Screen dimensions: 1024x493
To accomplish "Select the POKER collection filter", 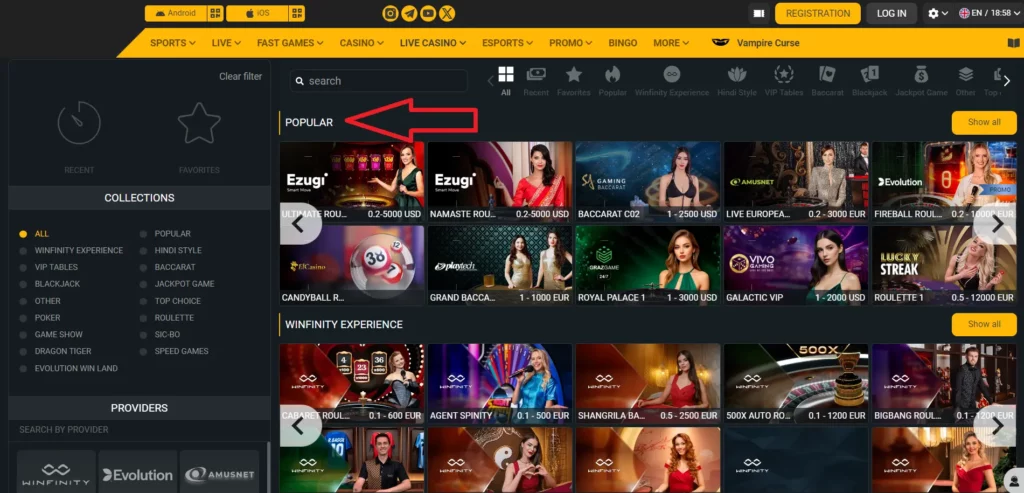I will (x=40, y=318).
